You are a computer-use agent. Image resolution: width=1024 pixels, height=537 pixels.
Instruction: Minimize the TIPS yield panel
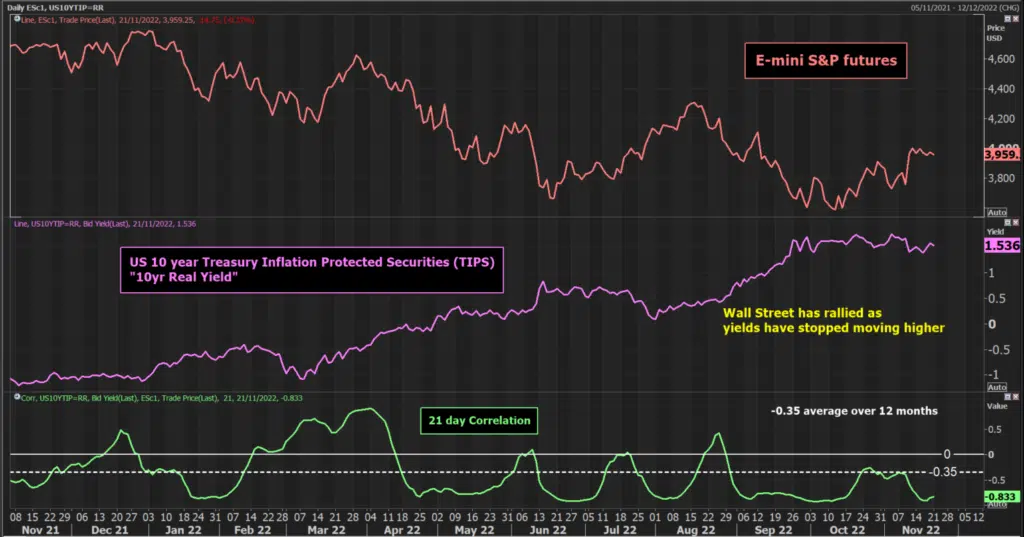pyautogui.click(x=1008, y=223)
